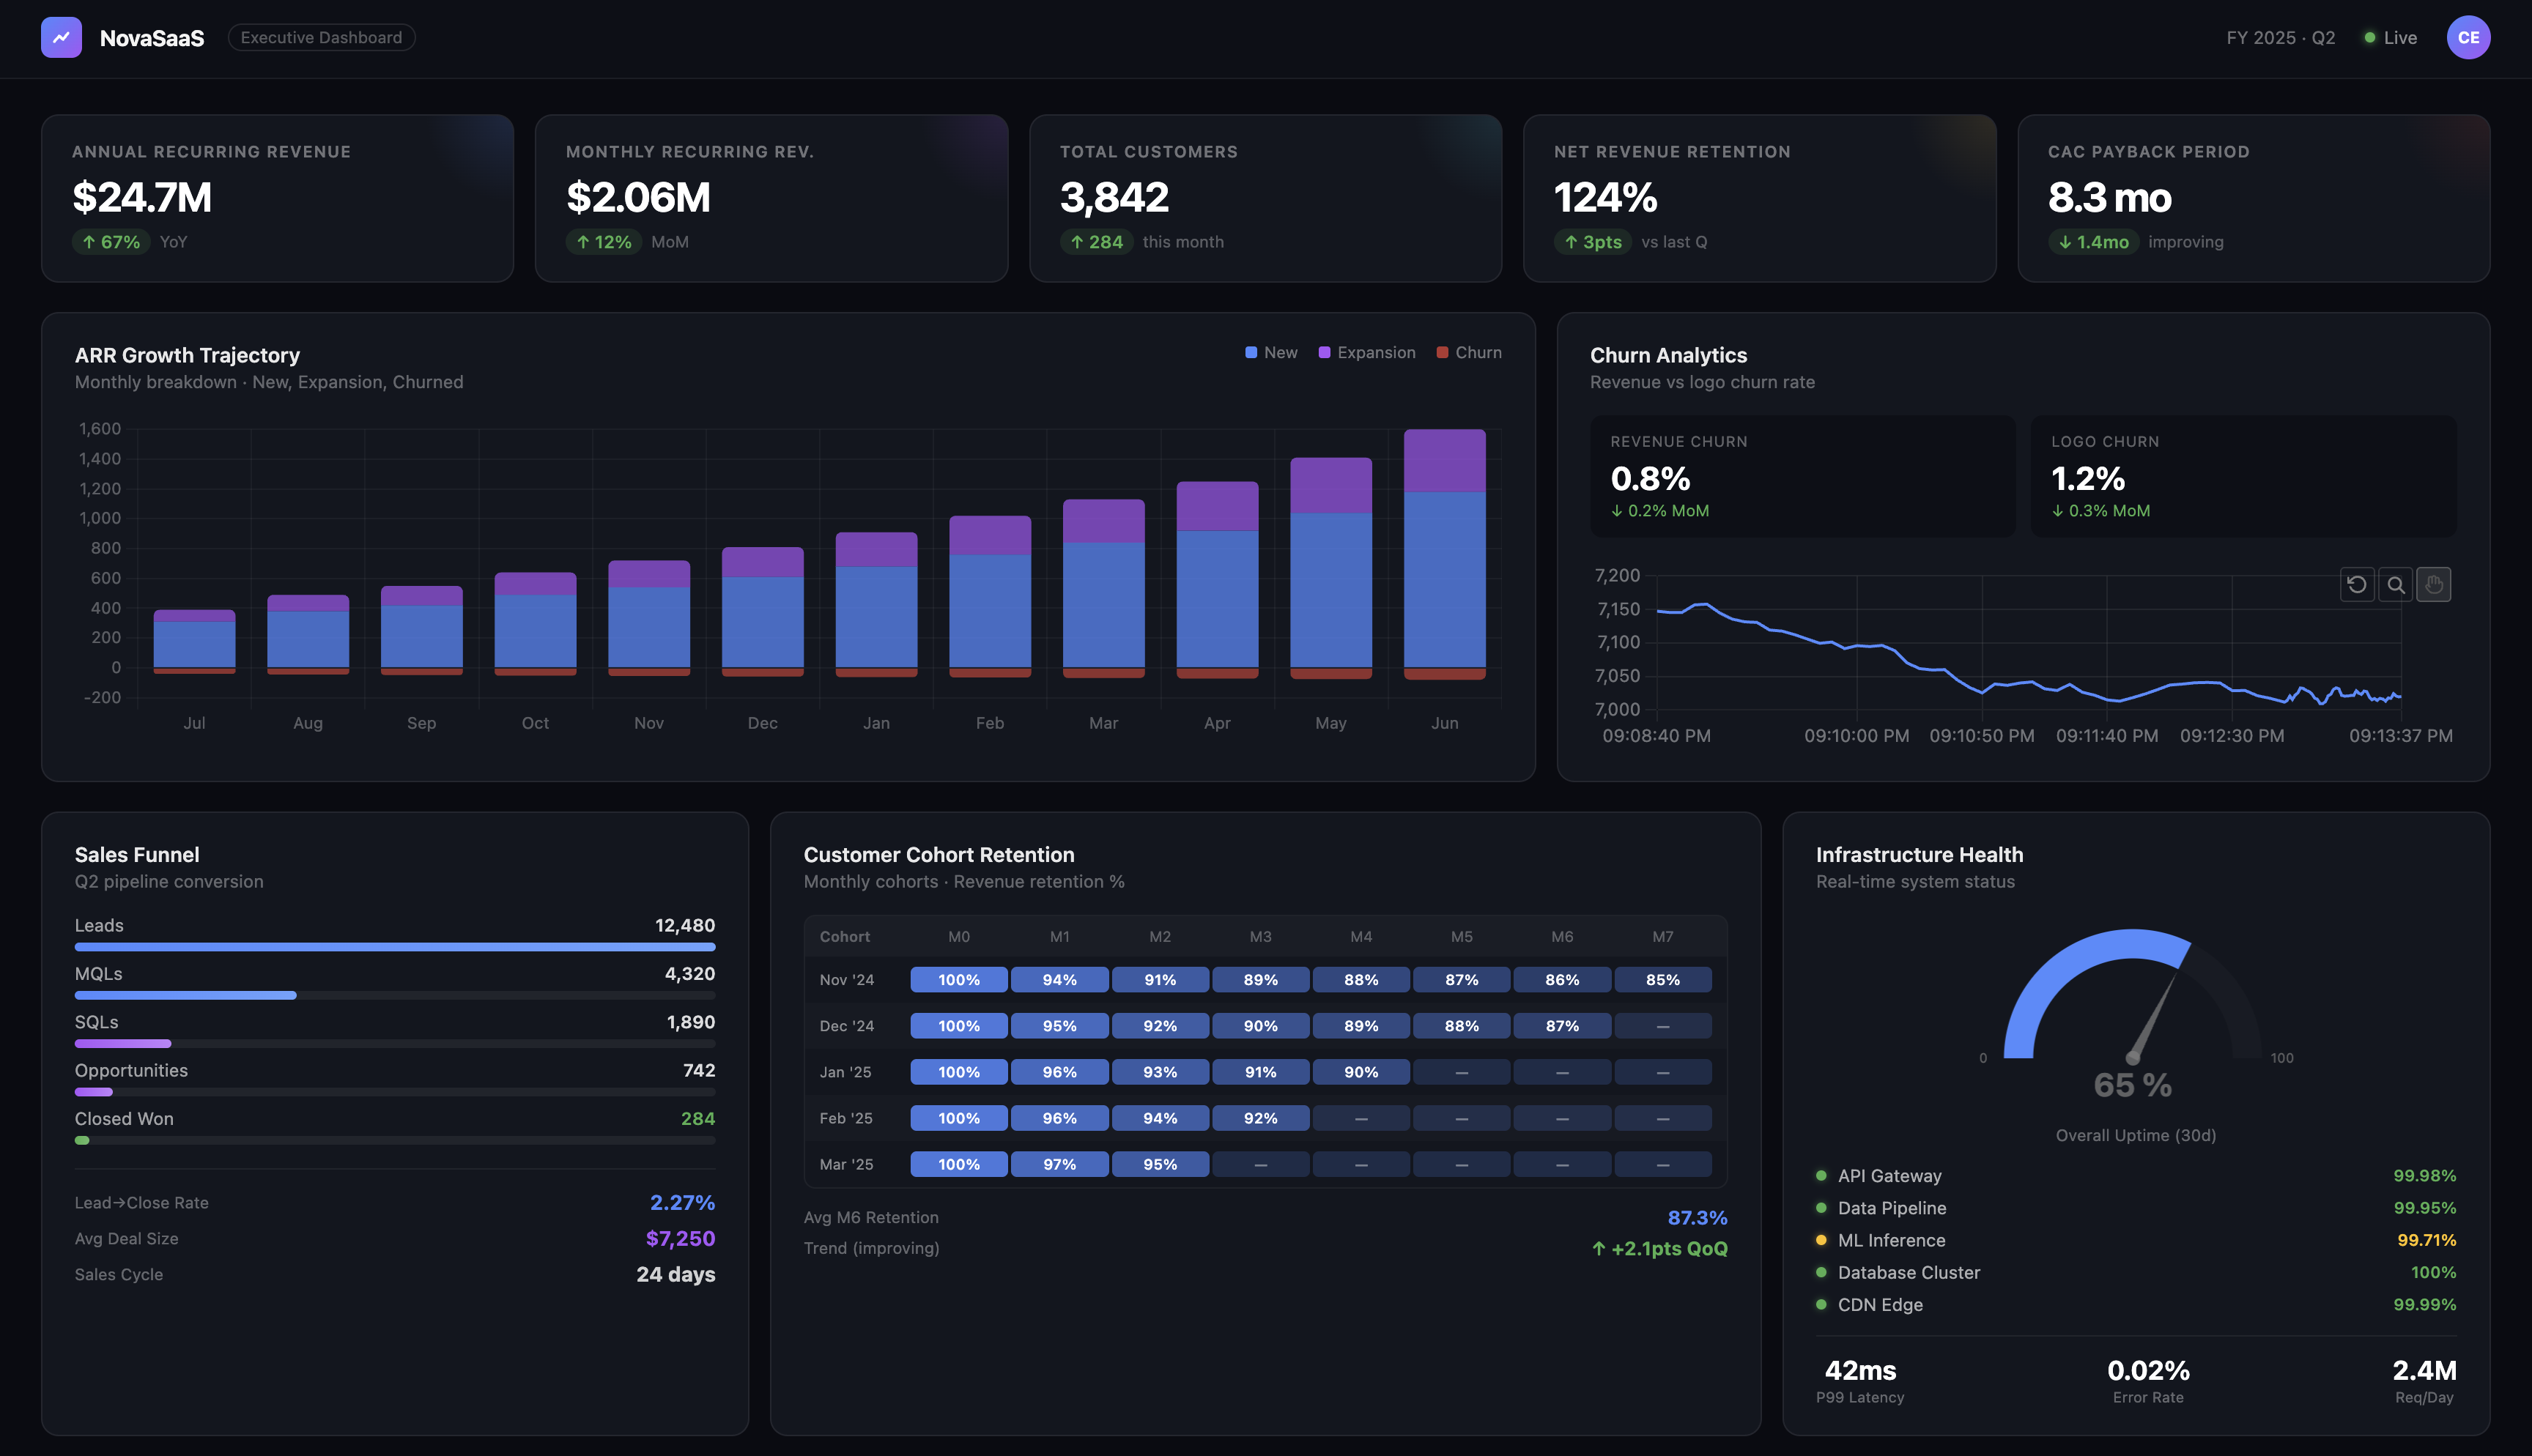Click the 0.02% Error Rate stat
The image size is (2532, 1456).
(x=2148, y=1381)
